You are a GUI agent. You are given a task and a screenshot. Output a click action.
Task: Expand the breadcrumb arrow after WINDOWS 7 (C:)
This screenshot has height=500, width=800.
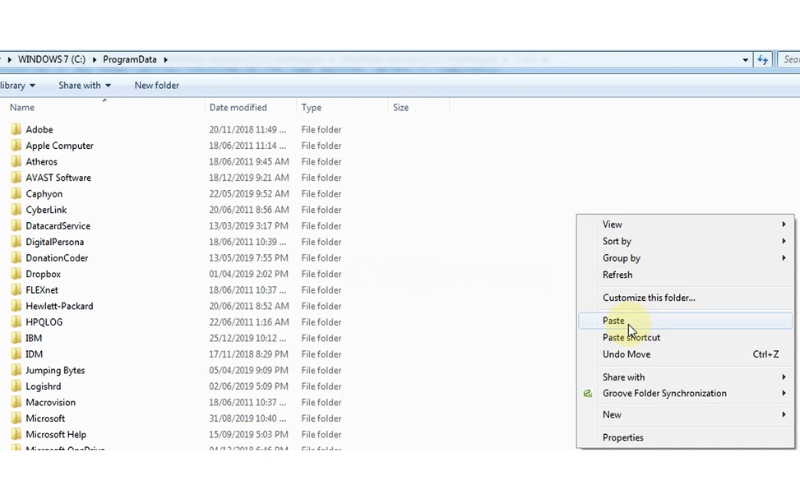[x=94, y=60]
